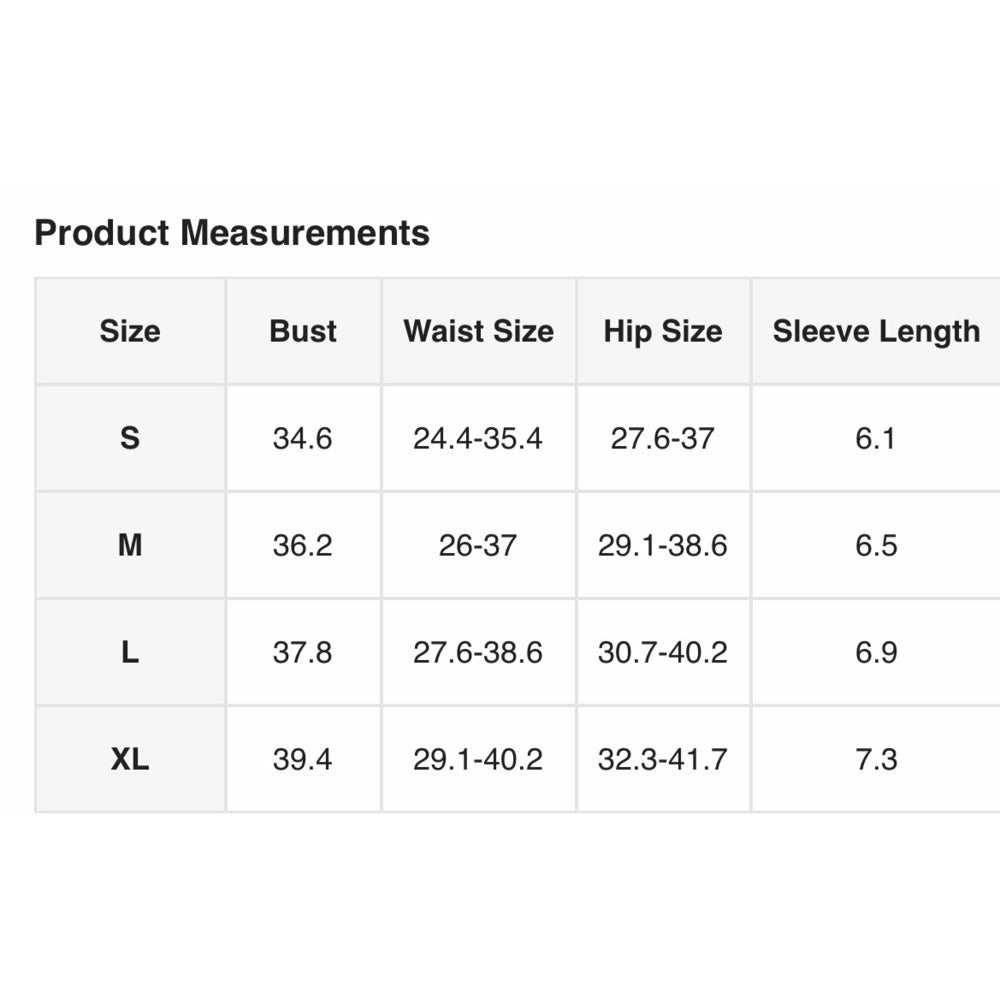
Task: Select the Size column header
Action: click(130, 331)
